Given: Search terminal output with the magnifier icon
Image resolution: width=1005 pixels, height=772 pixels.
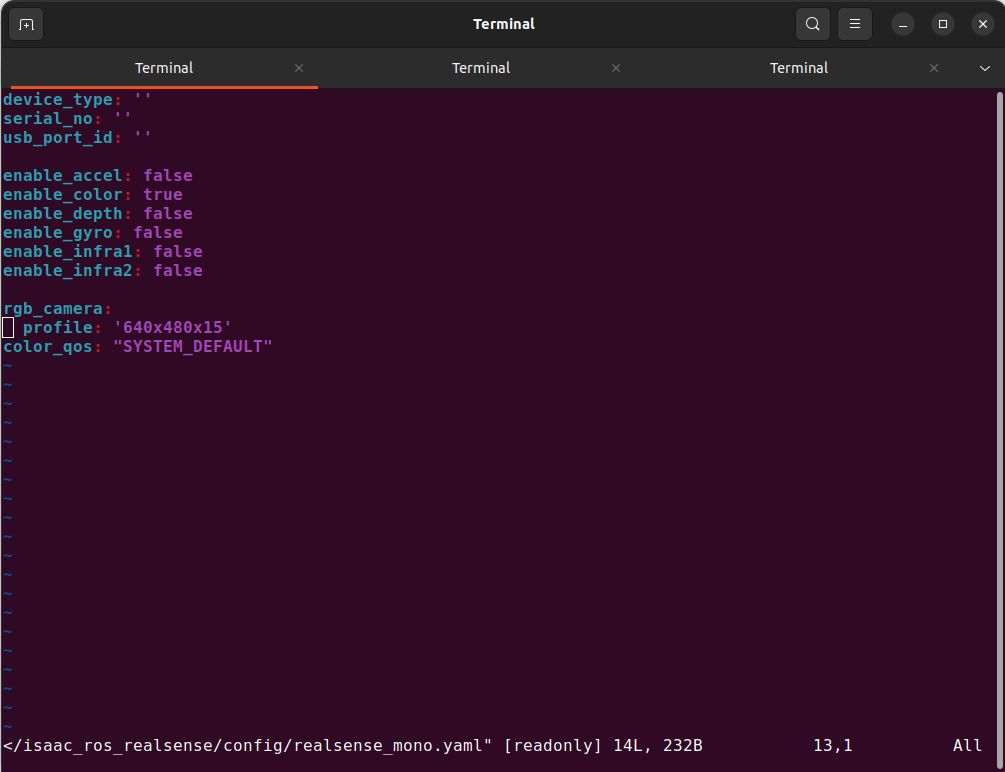Looking at the screenshot, I should click(813, 24).
